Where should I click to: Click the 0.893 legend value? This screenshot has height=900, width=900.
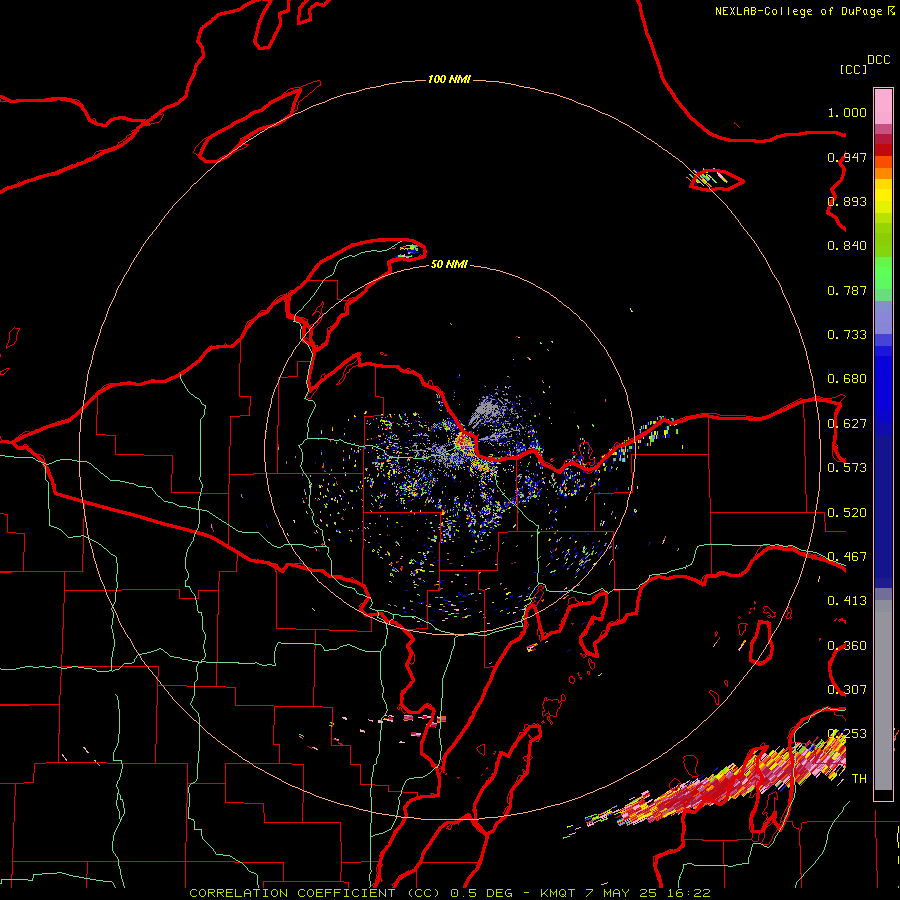847,201
